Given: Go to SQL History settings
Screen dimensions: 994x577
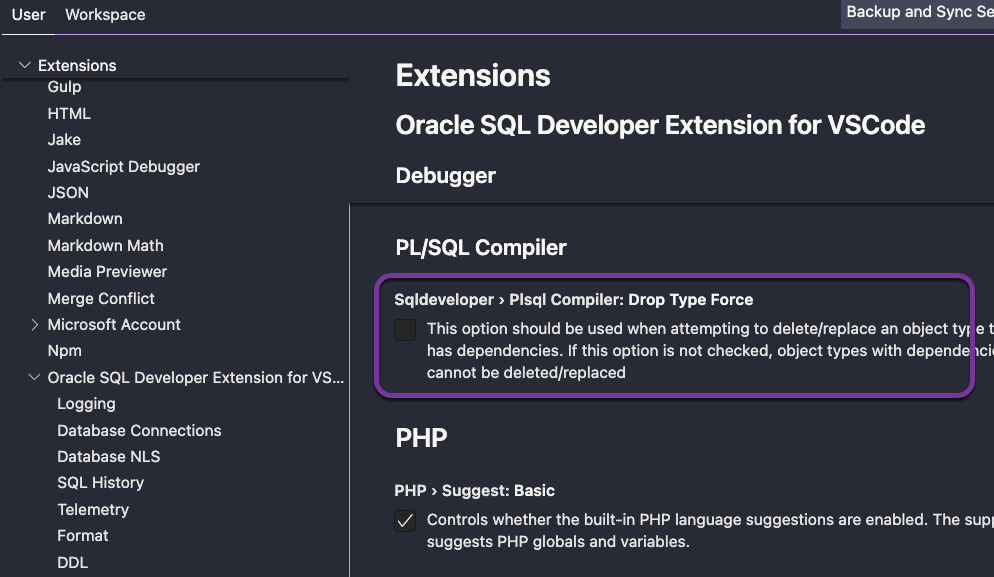Looking at the screenshot, I should 100,483.
